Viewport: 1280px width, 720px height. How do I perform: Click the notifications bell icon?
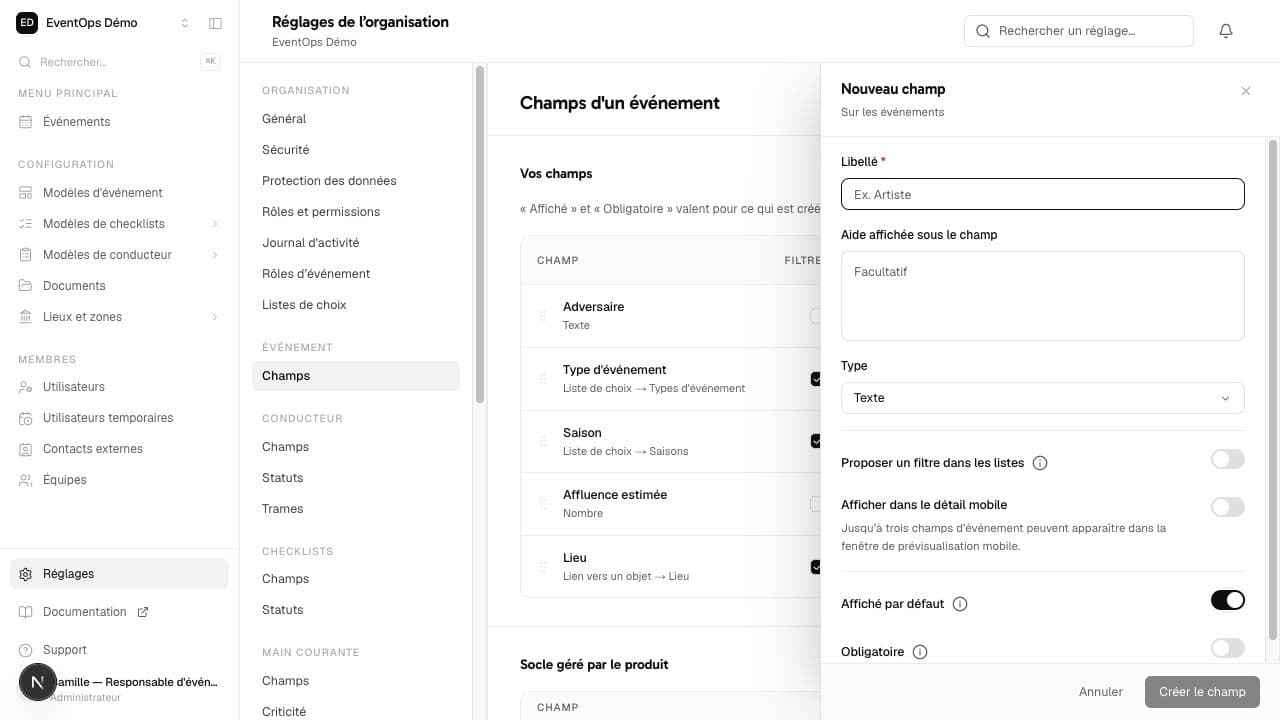coord(1226,31)
